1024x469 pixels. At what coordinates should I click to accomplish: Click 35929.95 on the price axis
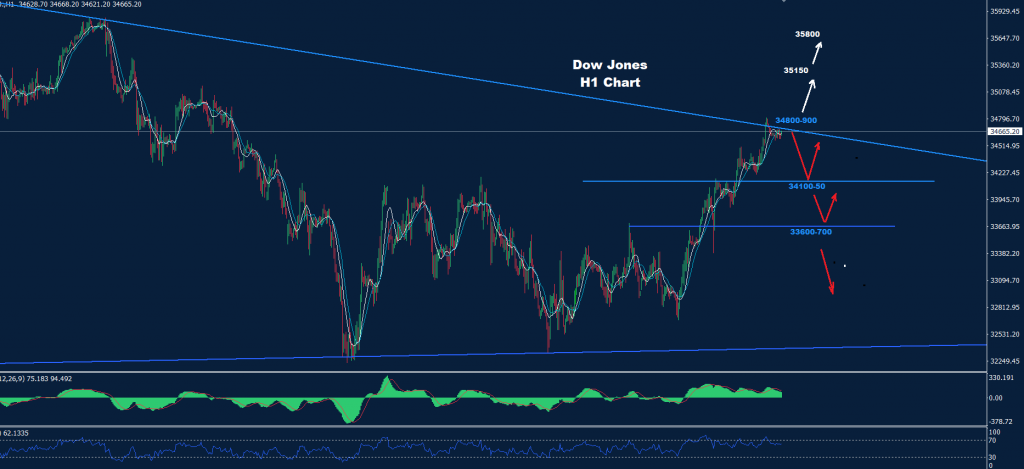coord(1006,11)
